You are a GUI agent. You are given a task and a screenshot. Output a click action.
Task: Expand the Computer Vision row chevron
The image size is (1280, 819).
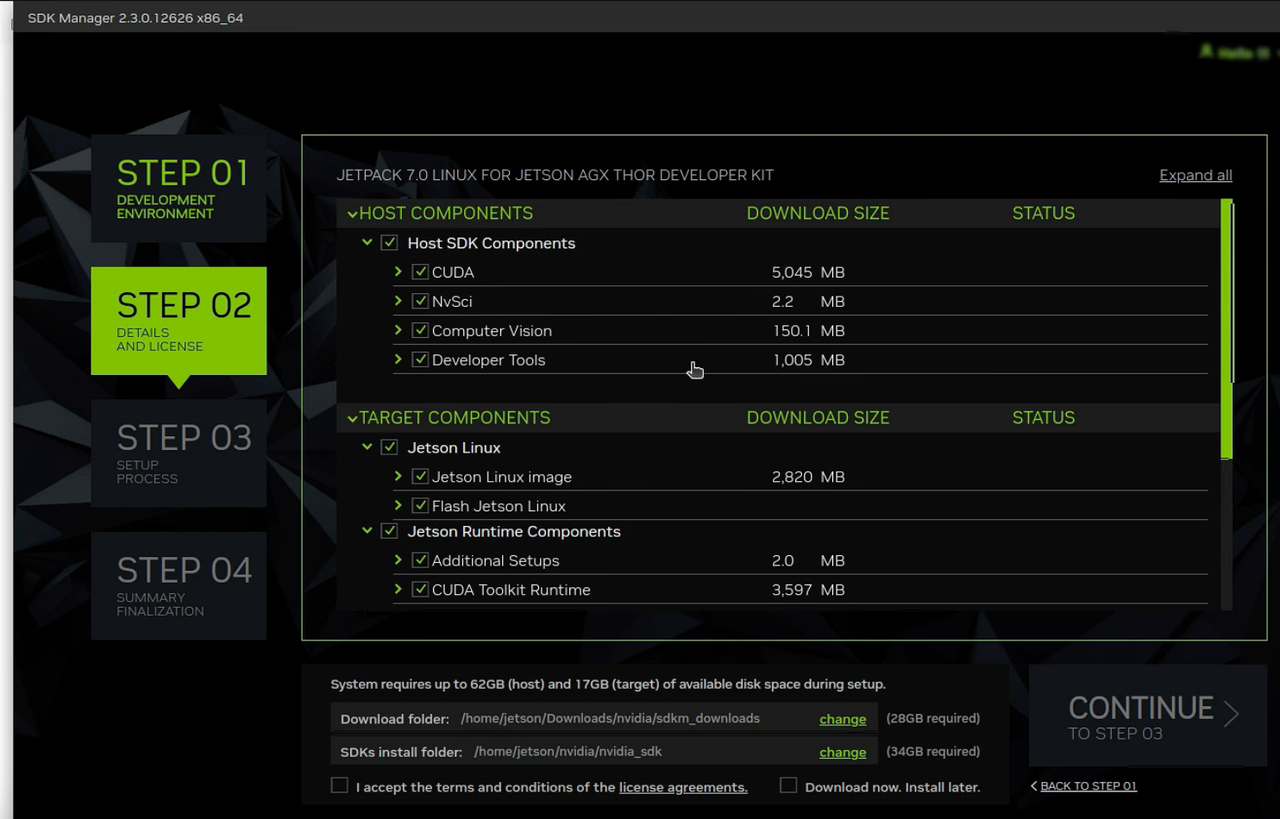(398, 329)
